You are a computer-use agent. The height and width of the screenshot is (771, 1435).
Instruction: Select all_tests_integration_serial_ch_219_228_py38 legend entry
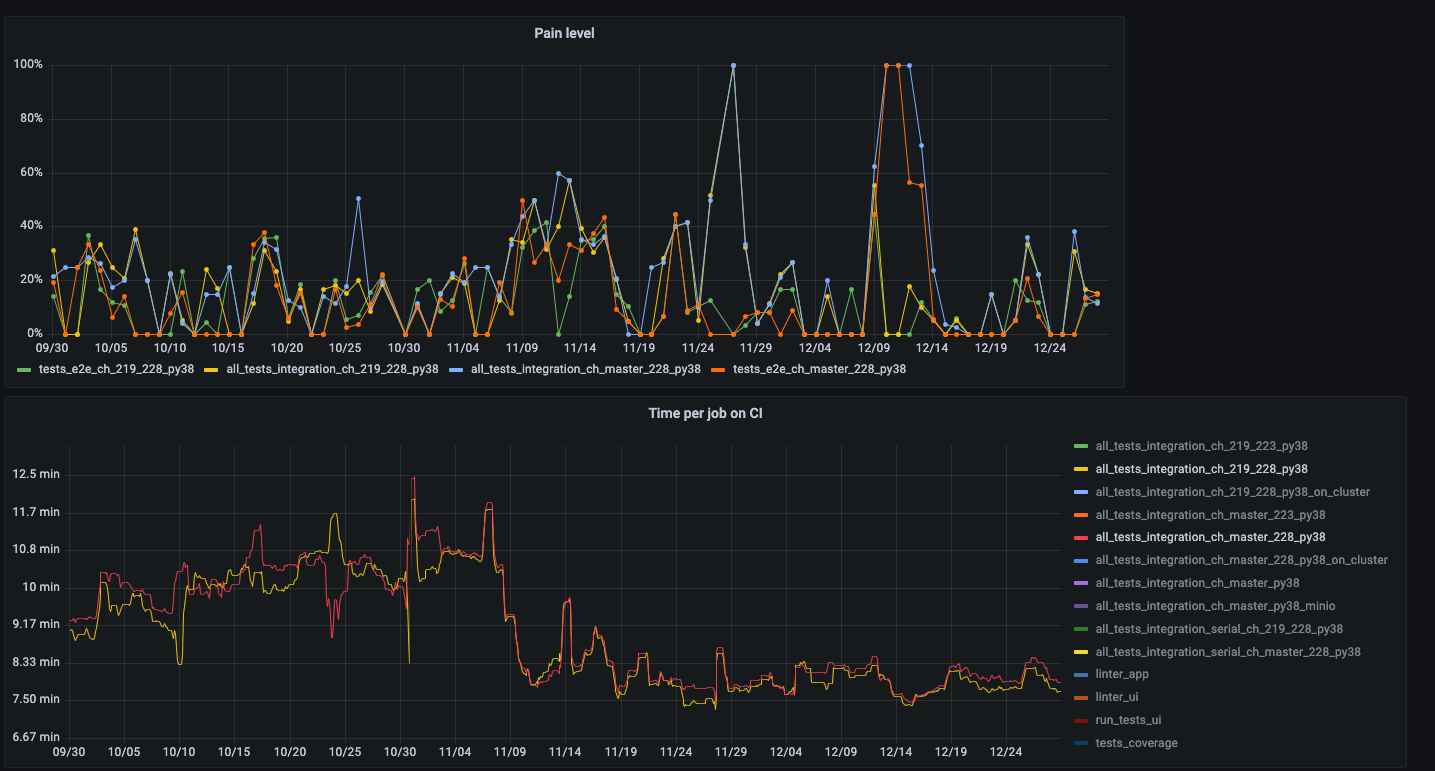tap(1219, 629)
